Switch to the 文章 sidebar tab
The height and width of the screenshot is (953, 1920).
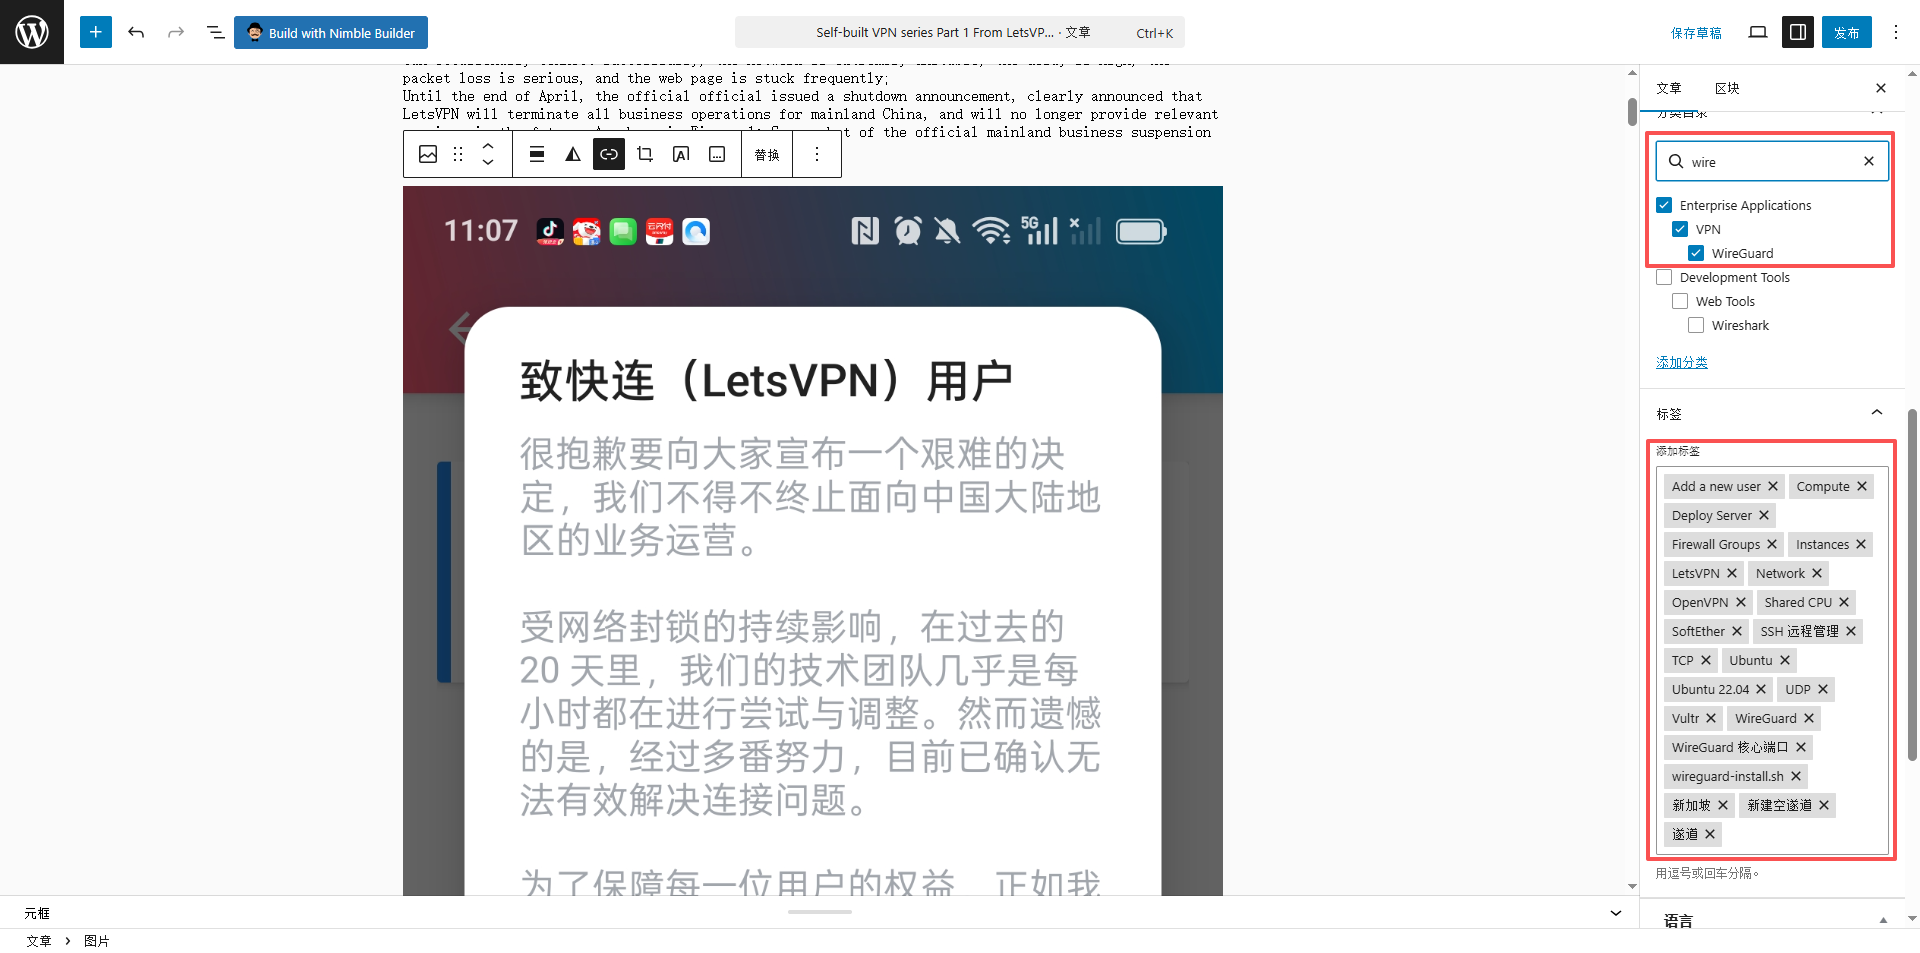pyautogui.click(x=1669, y=88)
